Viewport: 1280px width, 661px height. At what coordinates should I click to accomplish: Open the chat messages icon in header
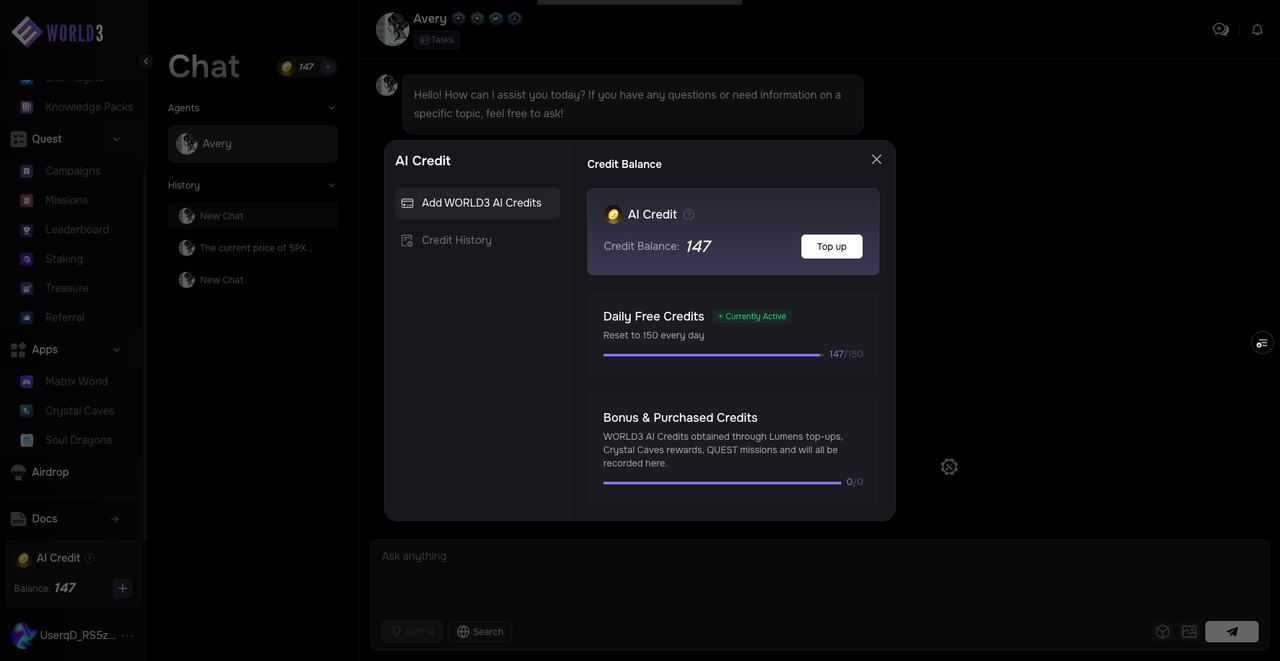(x=1220, y=30)
